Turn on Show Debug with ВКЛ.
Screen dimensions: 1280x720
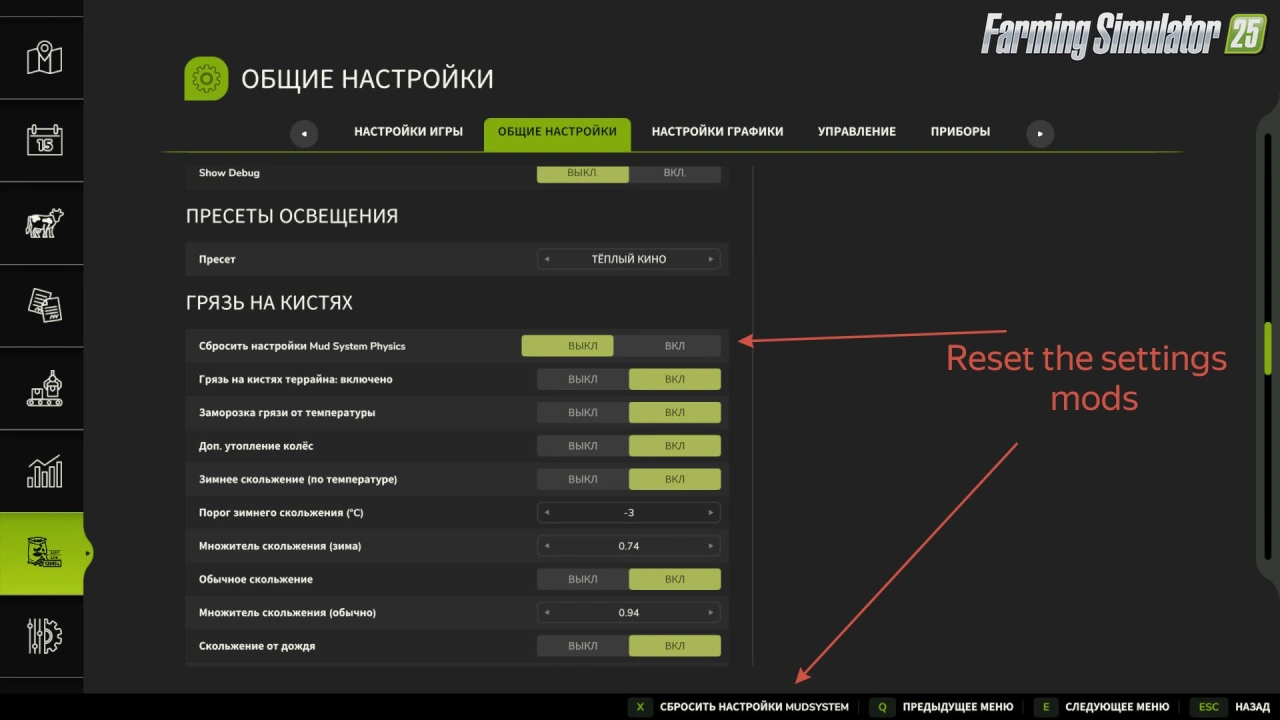(x=675, y=173)
